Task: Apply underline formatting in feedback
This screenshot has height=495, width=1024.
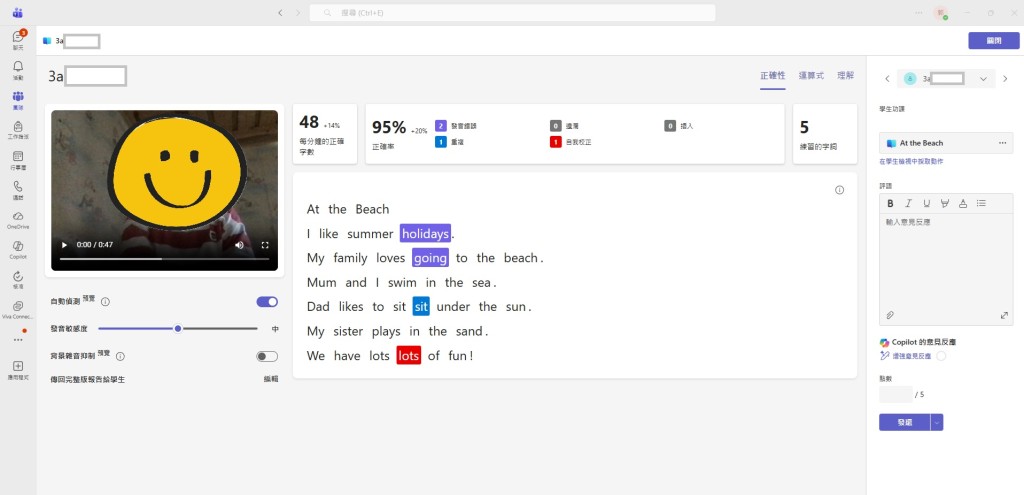Action: click(x=926, y=203)
